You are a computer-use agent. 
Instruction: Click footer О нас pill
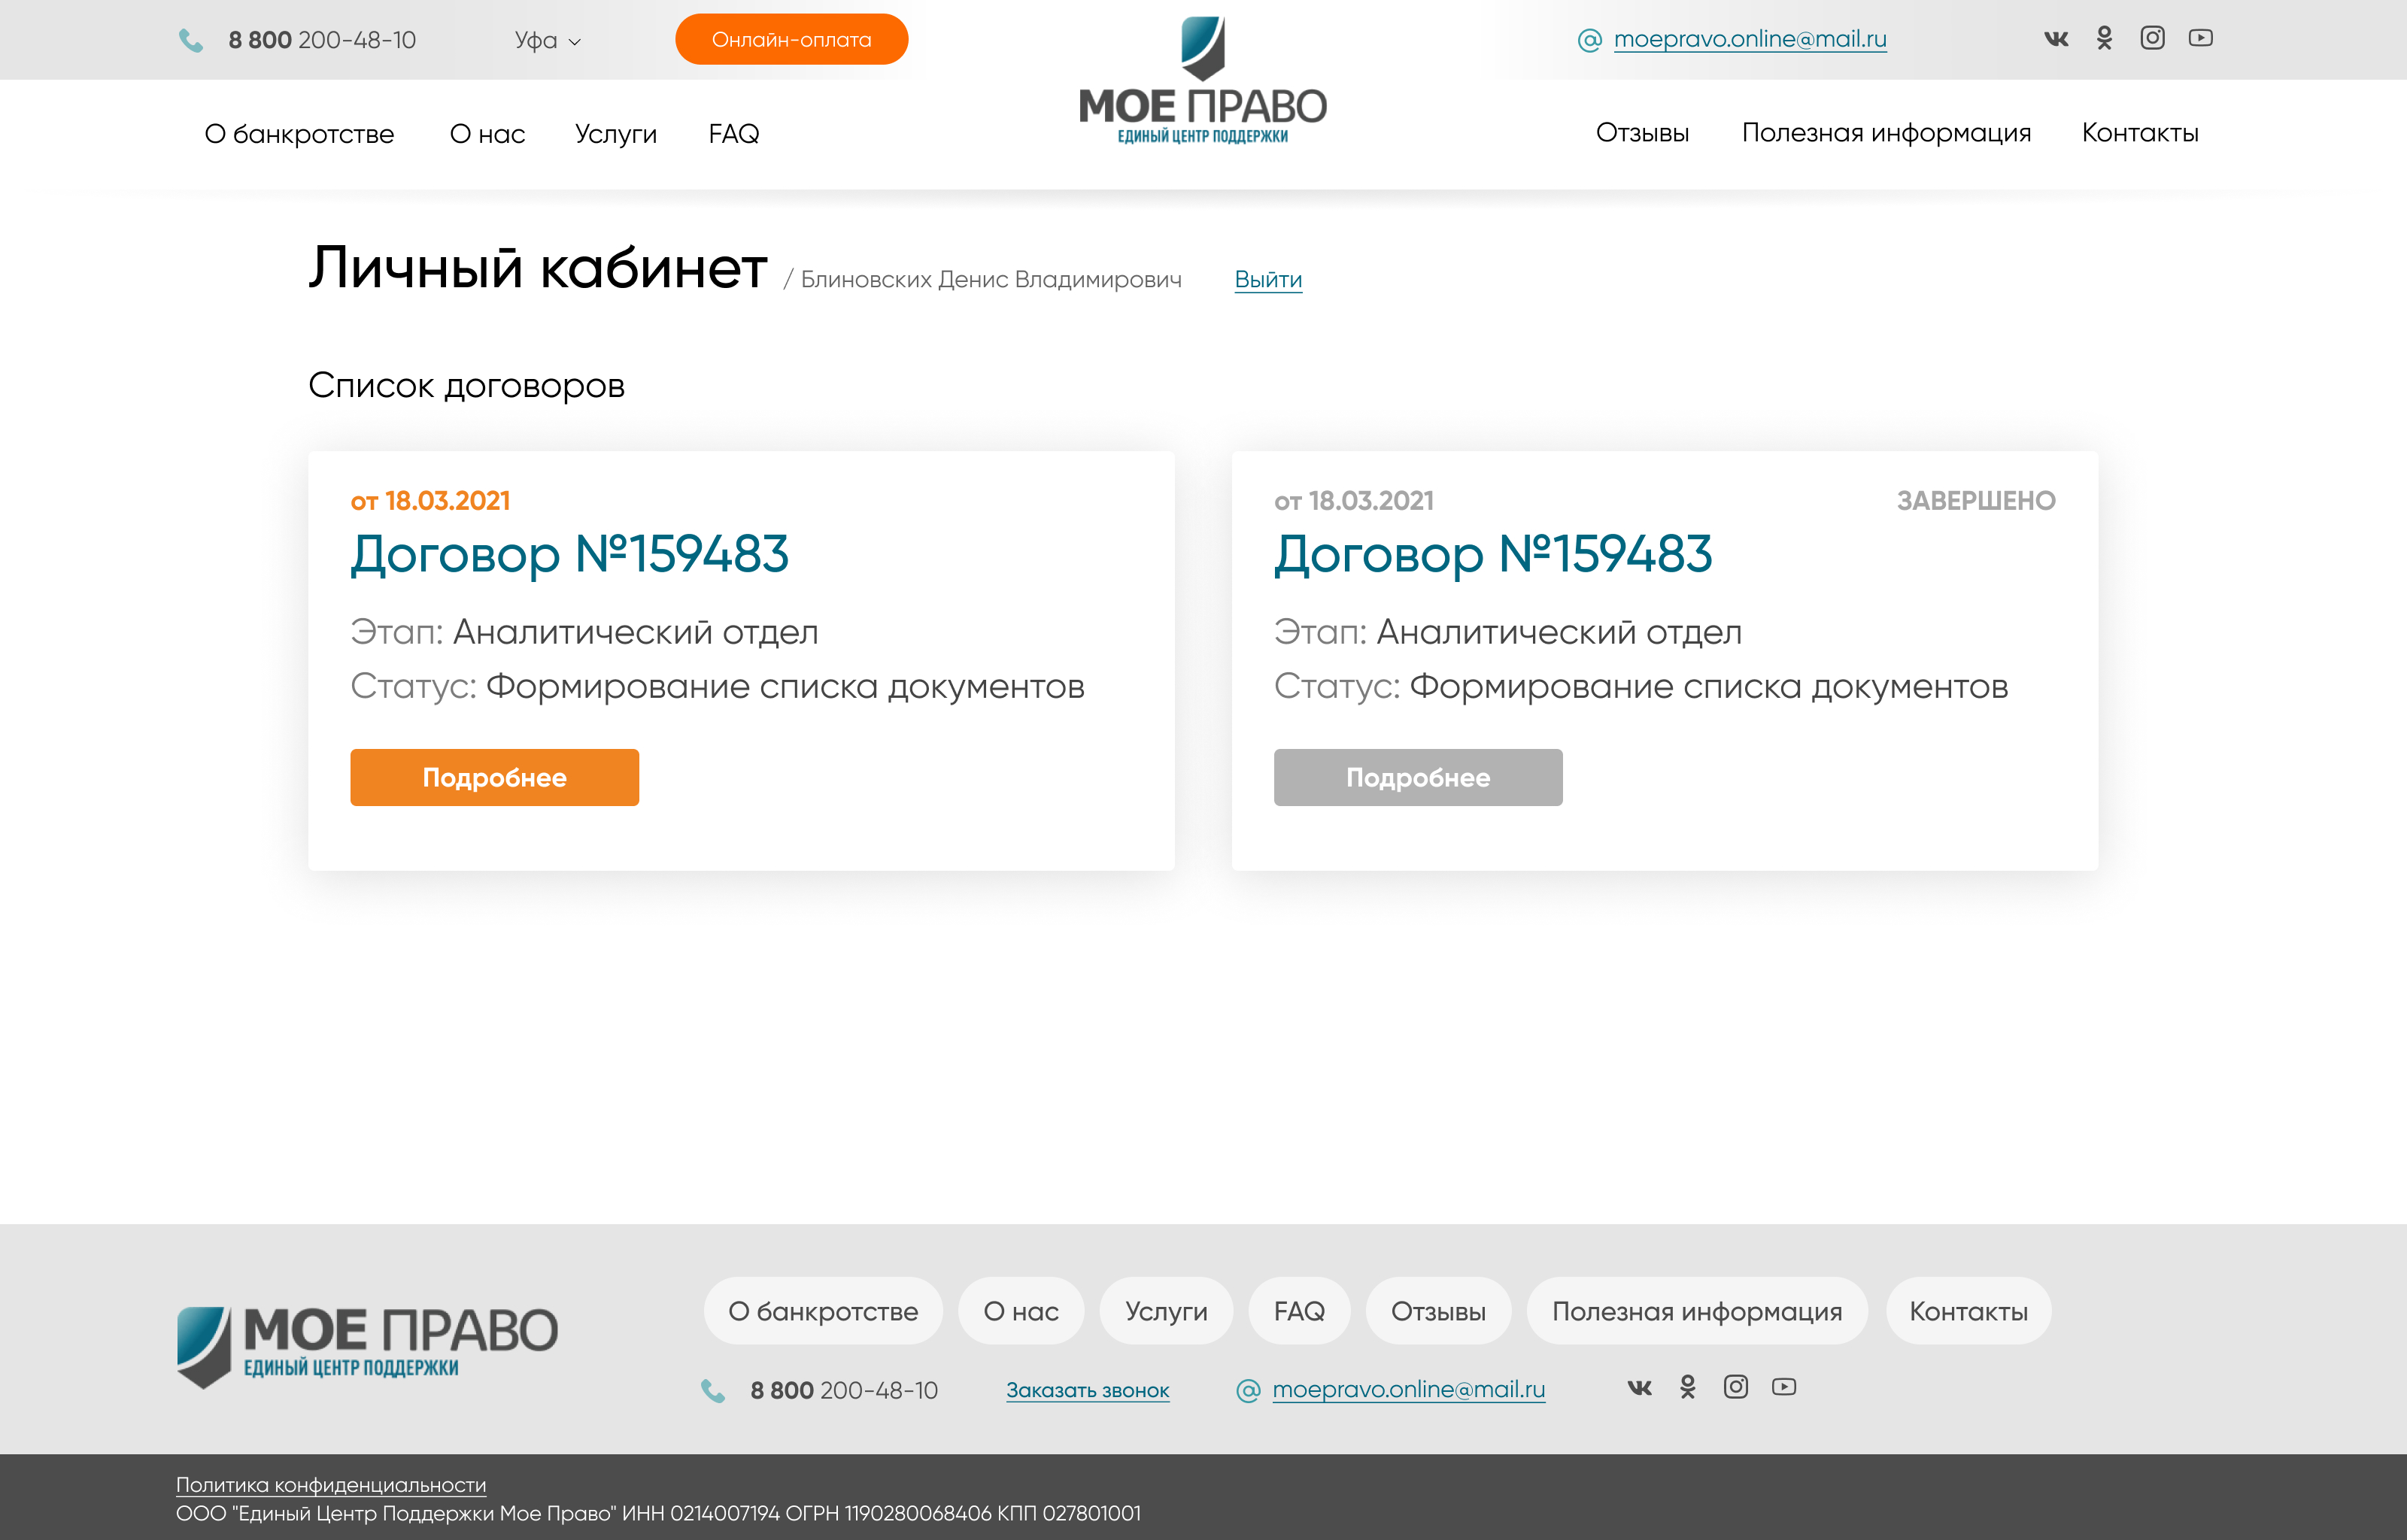point(1020,1311)
